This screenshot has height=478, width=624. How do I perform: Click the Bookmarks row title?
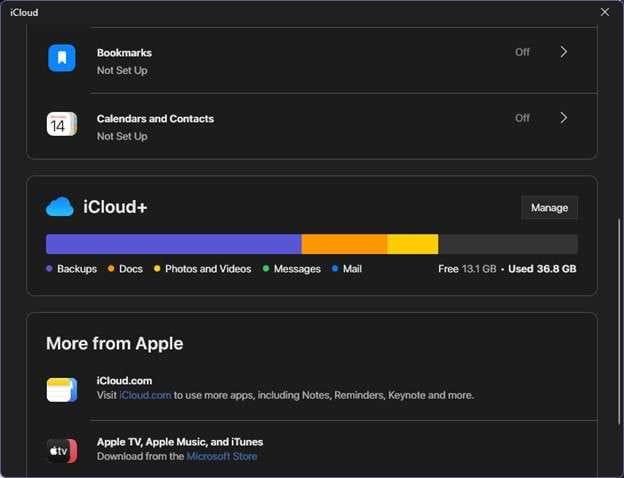[124, 53]
